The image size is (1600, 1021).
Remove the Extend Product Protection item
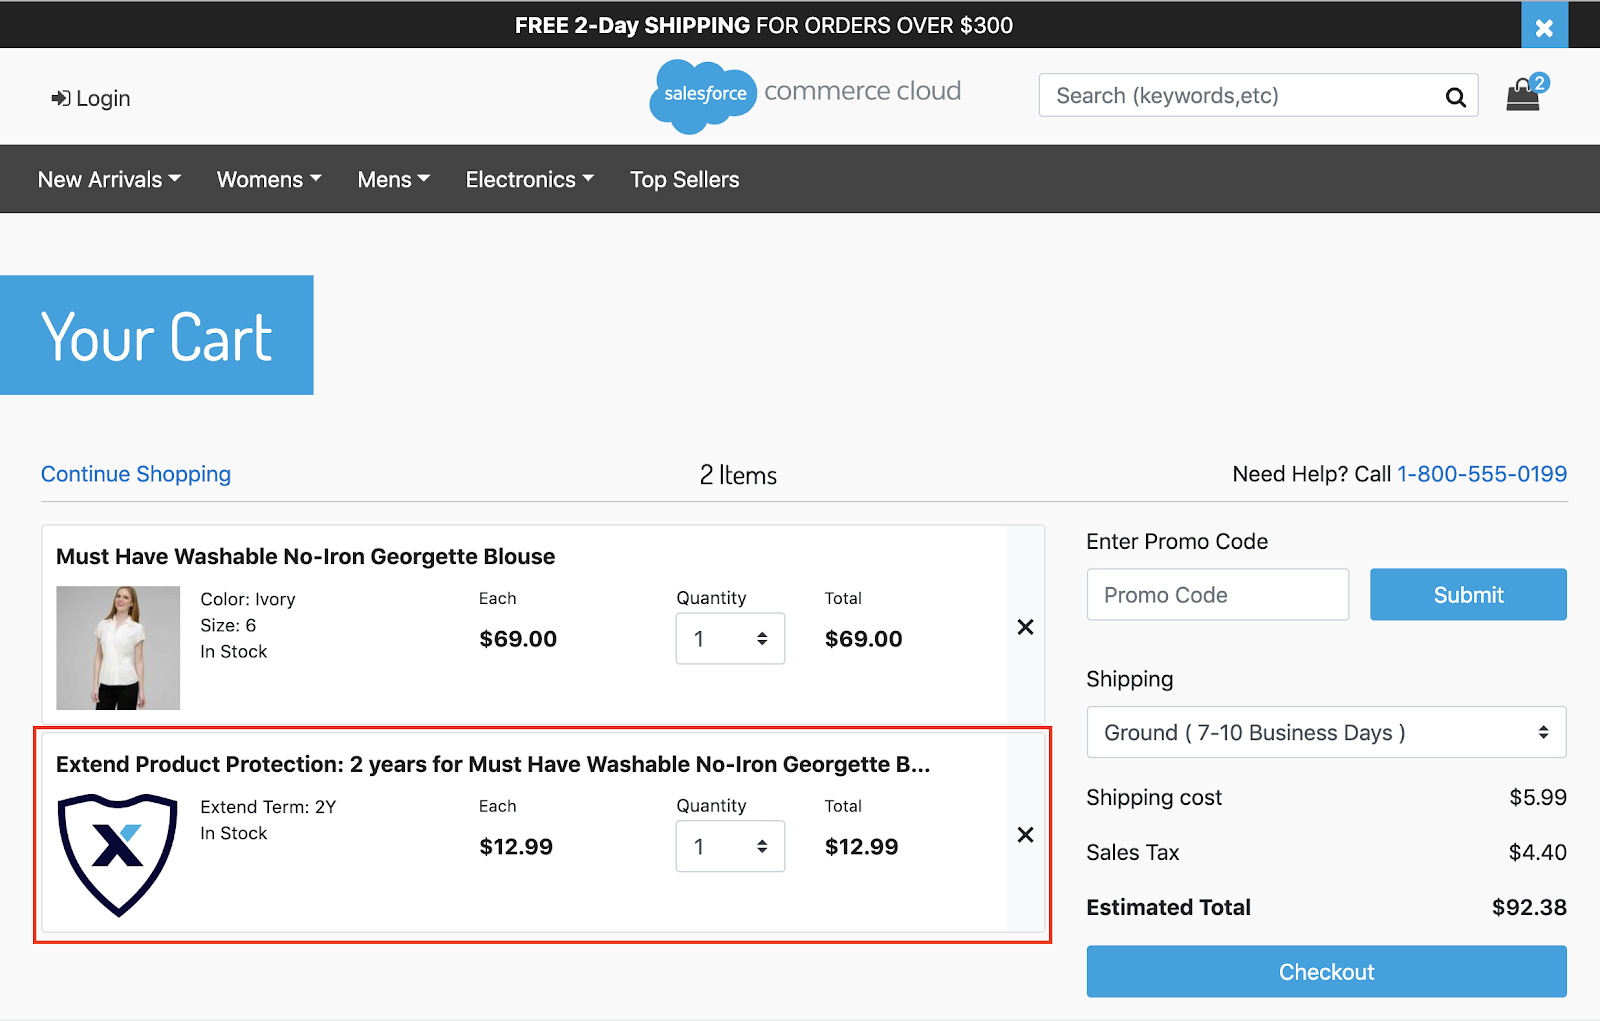(1025, 835)
